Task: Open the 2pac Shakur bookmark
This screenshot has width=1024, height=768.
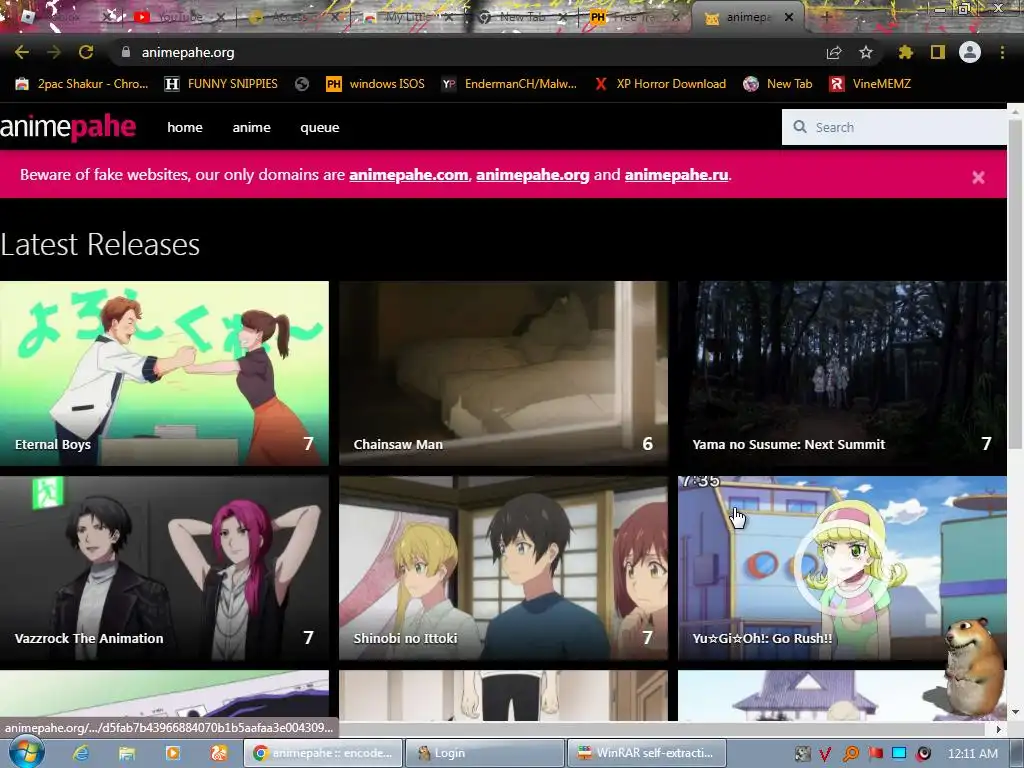Action: click(82, 84)
